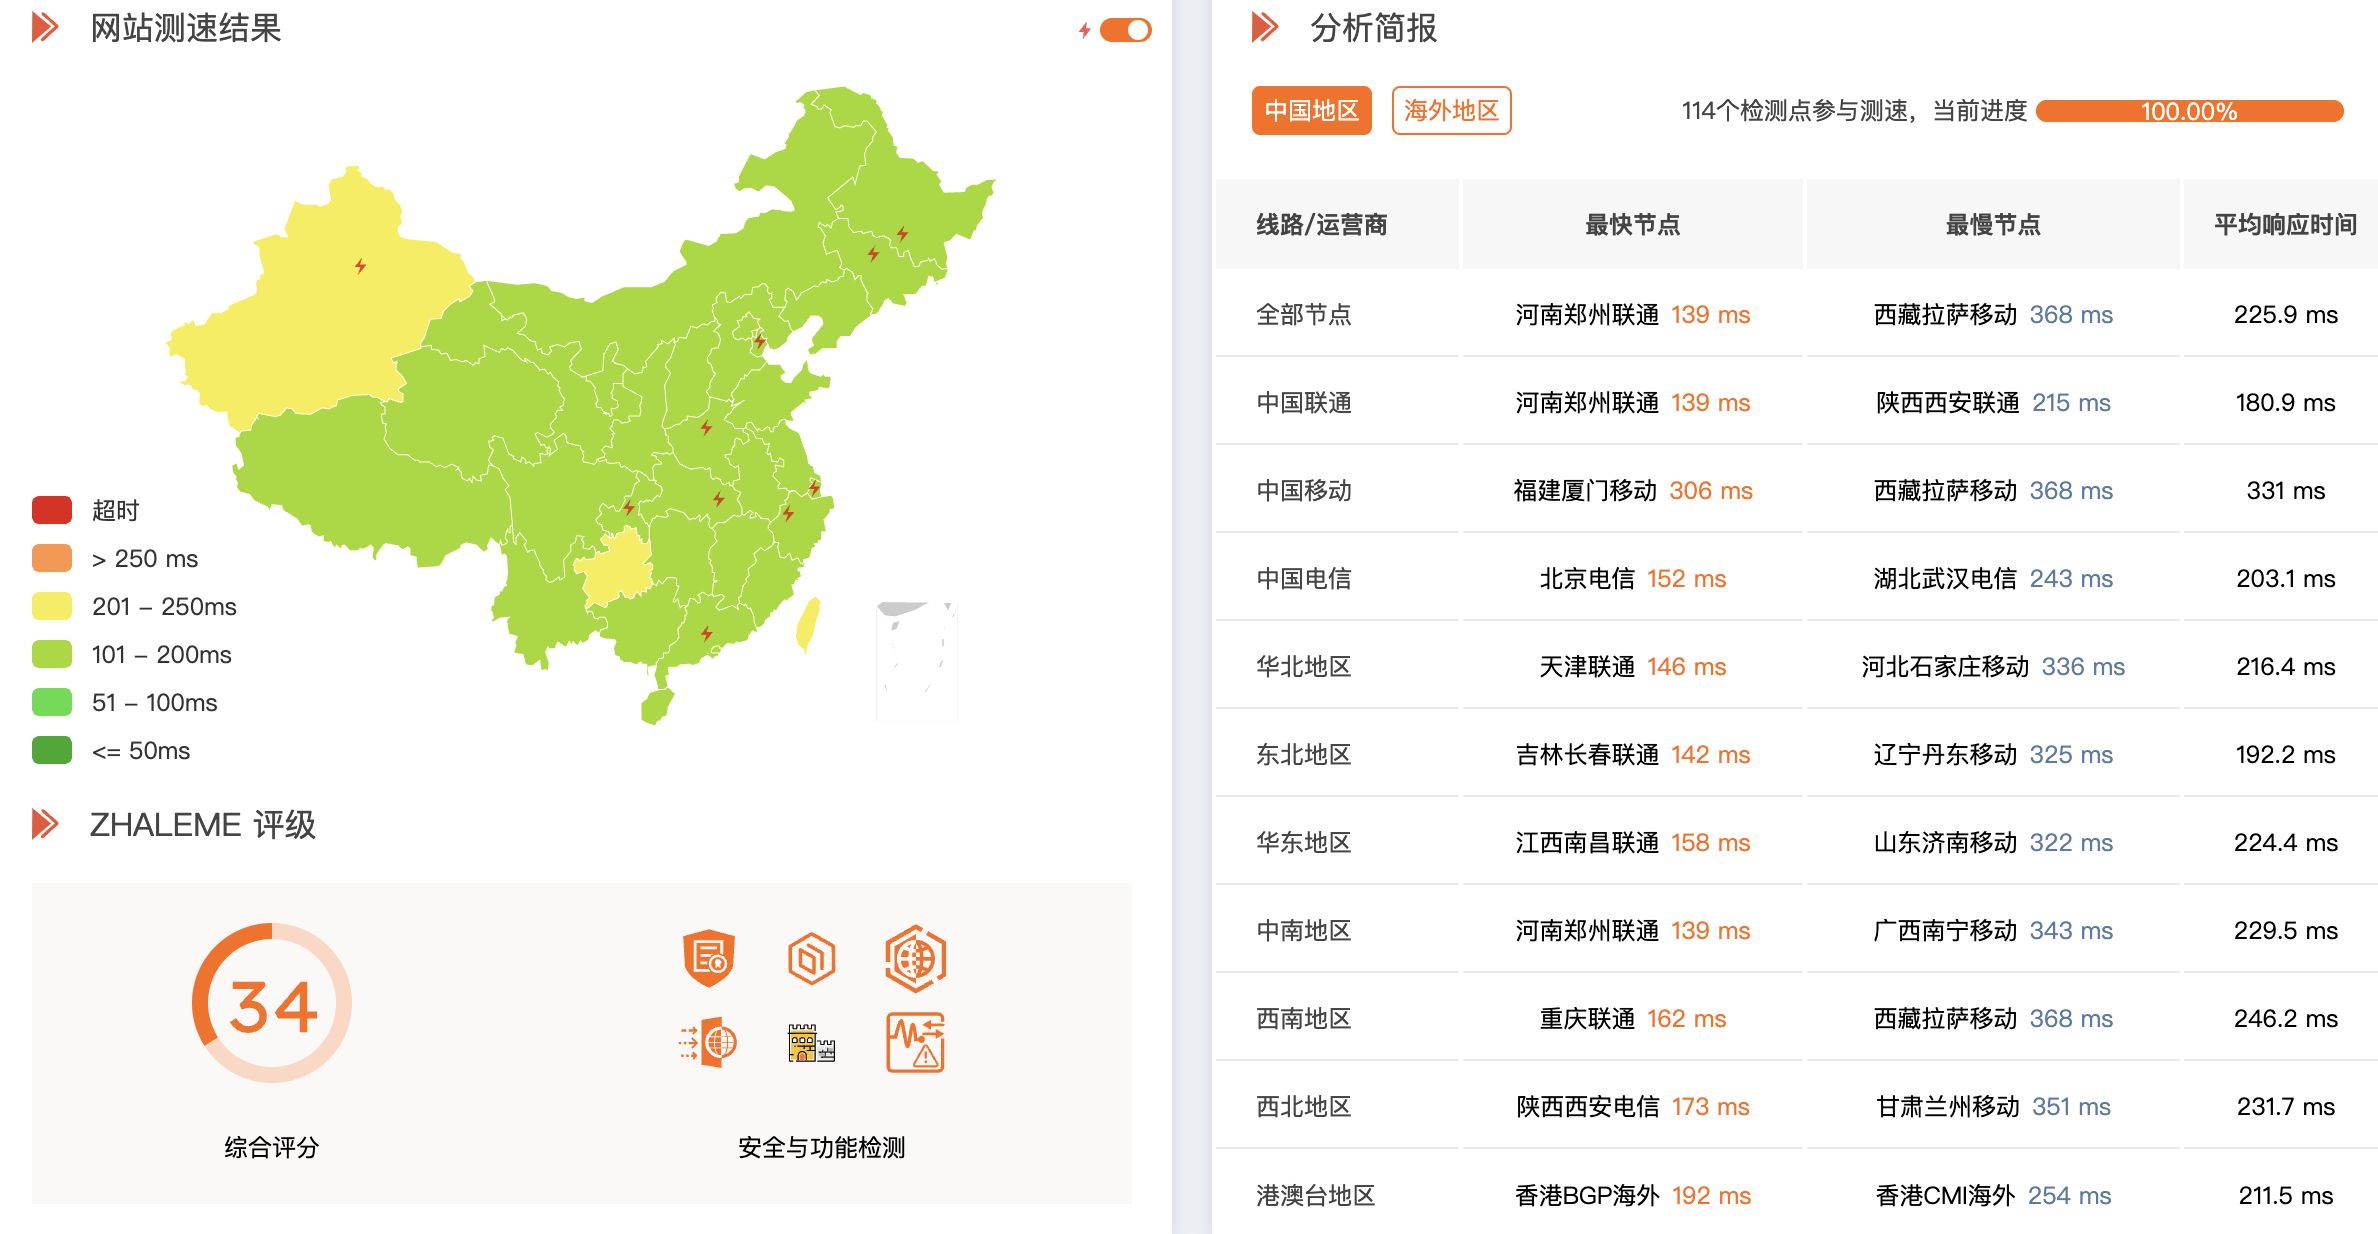The width and height of the screenshot is (2378, 1234).
Task: Click the traffic waveform warning icon
Action: tap(915, 1042)
